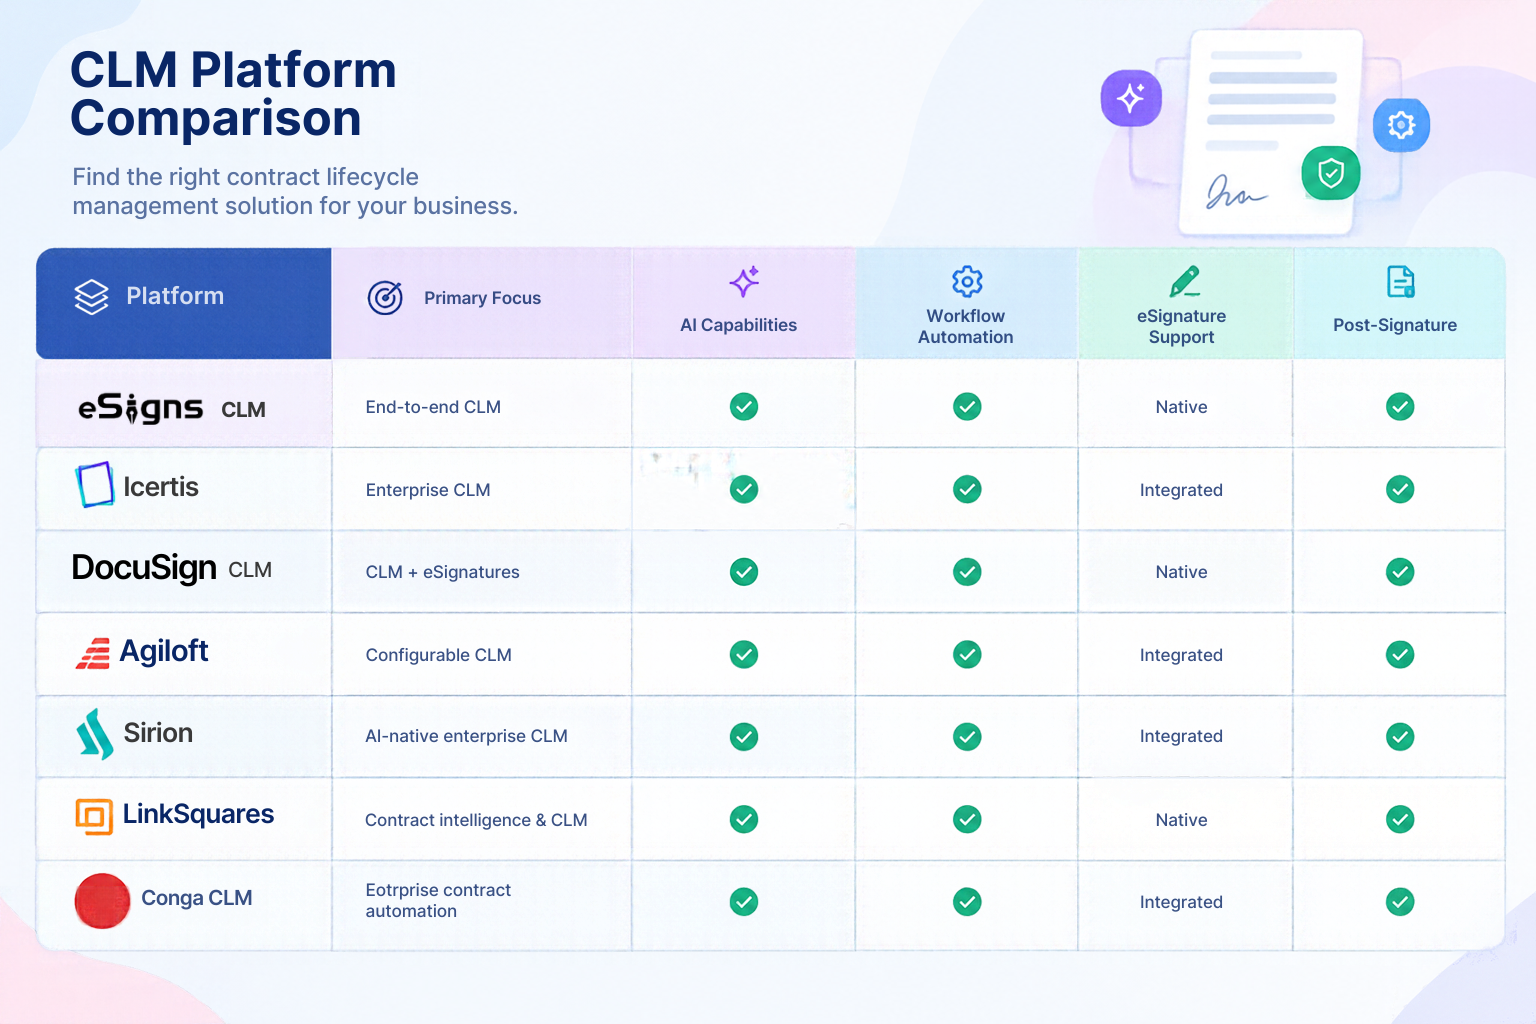
Task: Click DocuSign Post-Signature check mark
Action: click(1400, 572)
